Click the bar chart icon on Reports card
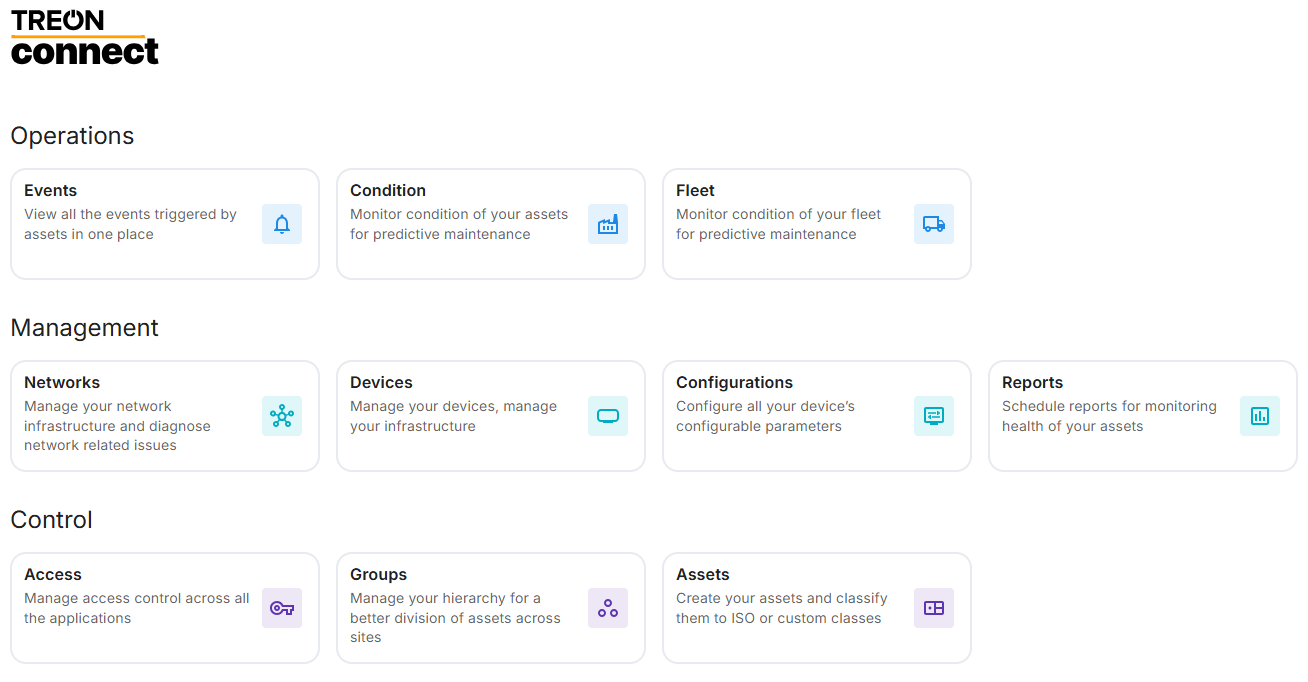Screen dimensions: 1308x682 pos(1260,416)
